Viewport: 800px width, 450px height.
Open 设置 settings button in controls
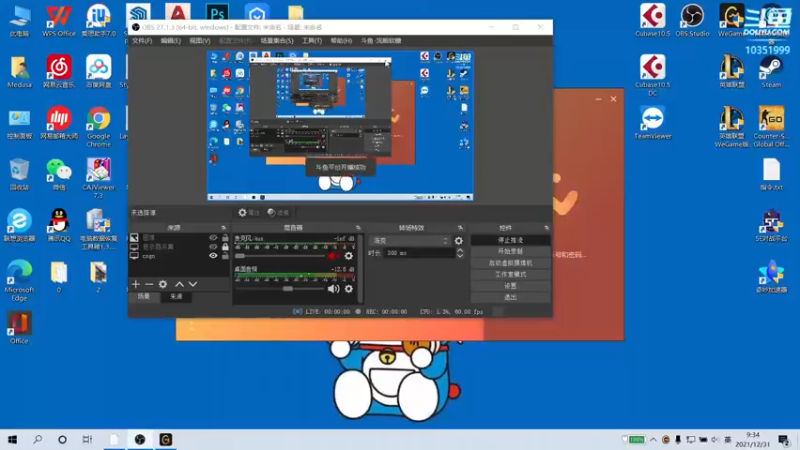pos(510,286)
